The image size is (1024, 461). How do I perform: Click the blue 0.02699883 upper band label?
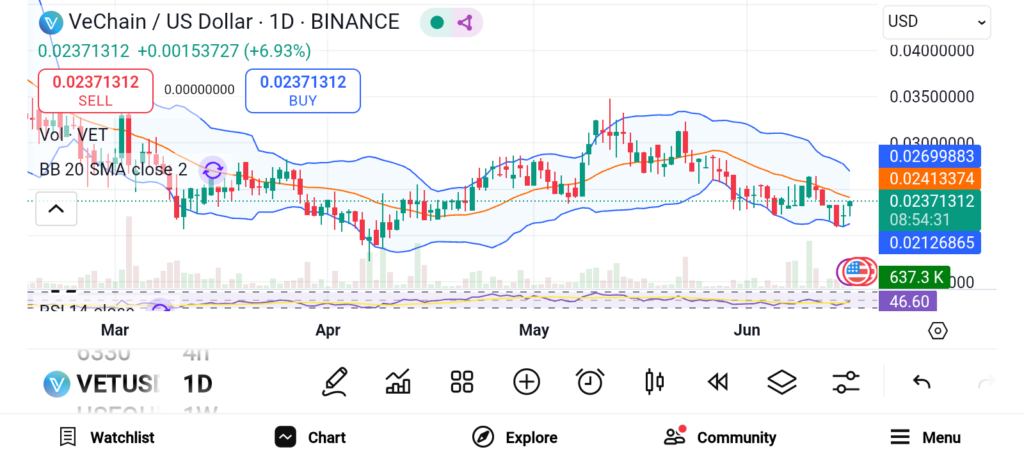click(x=929, y=156)
